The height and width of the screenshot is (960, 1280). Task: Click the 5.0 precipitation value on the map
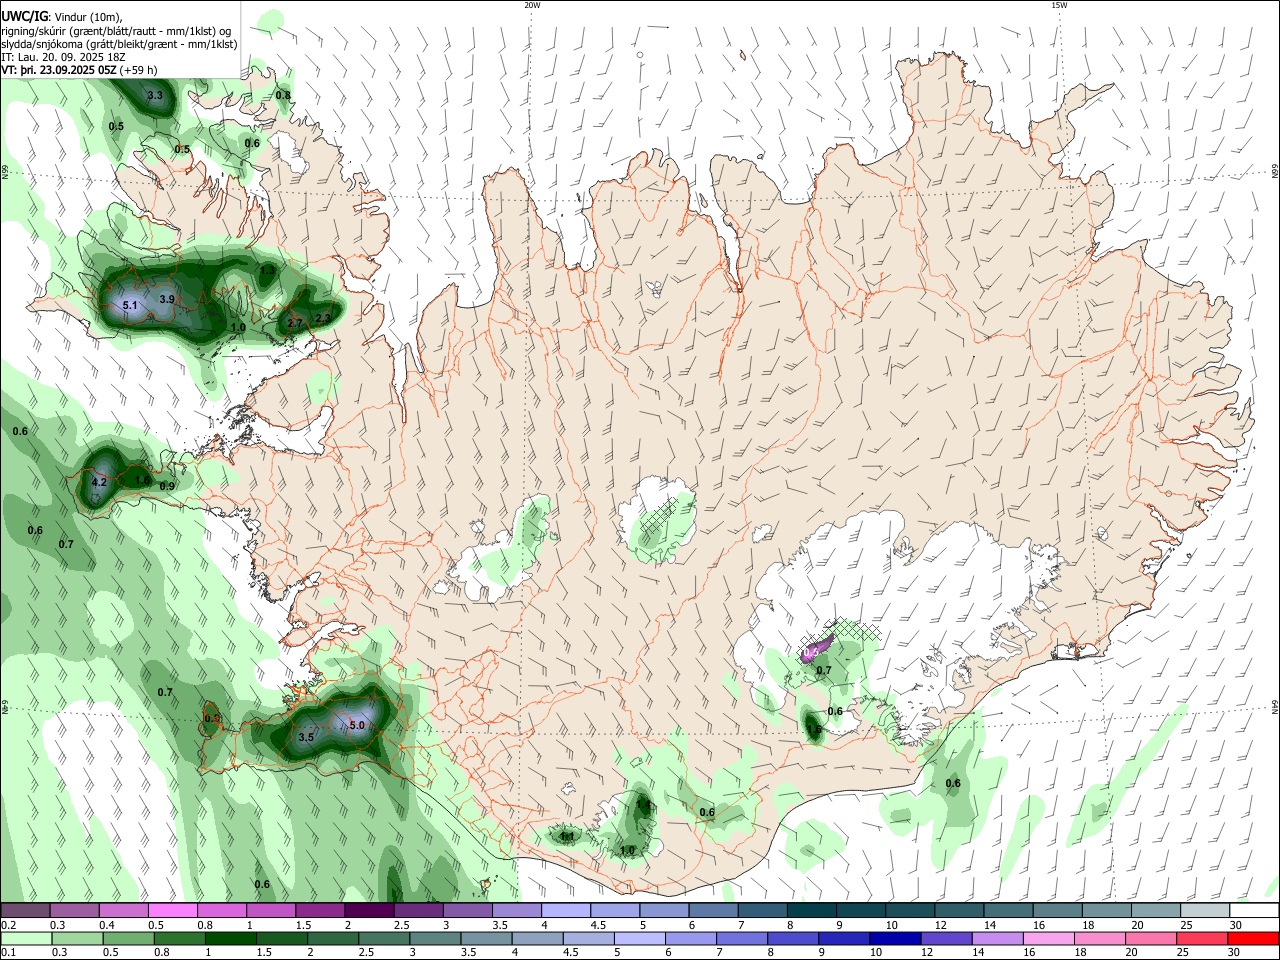[357, 725]
